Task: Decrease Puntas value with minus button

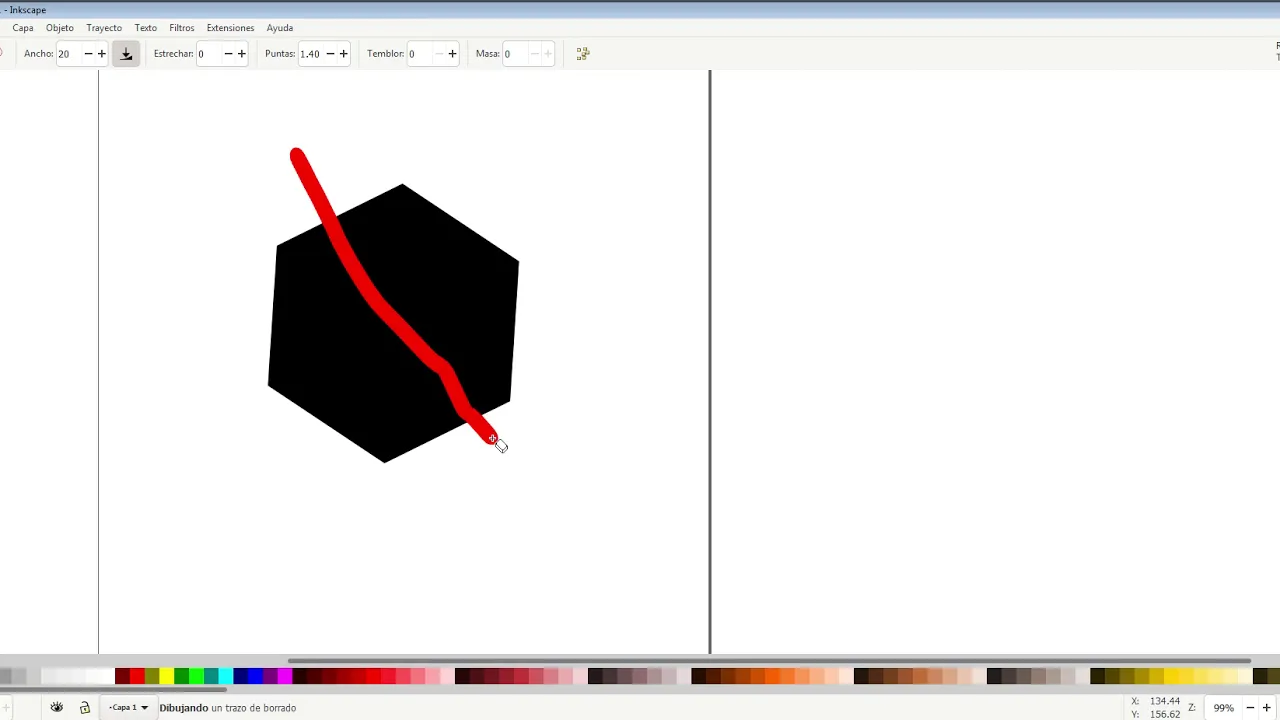Action: (330, 54)
